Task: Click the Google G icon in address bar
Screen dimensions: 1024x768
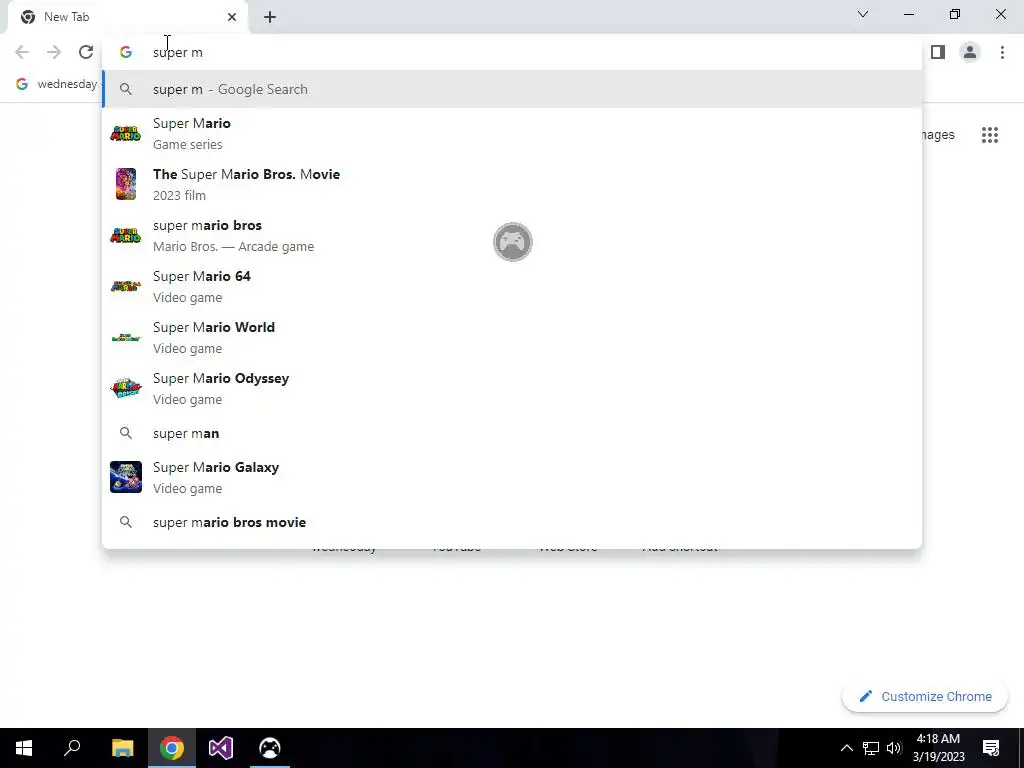Action: tap(126, 52)
